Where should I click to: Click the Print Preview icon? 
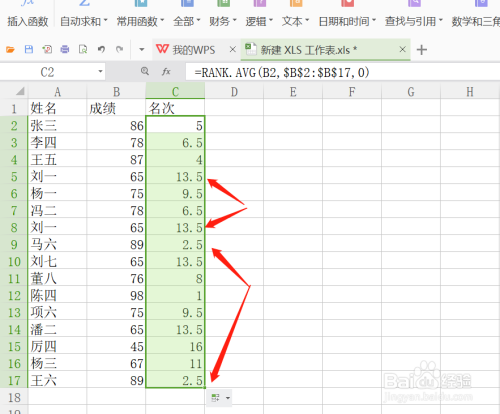(x=83, y=50)
